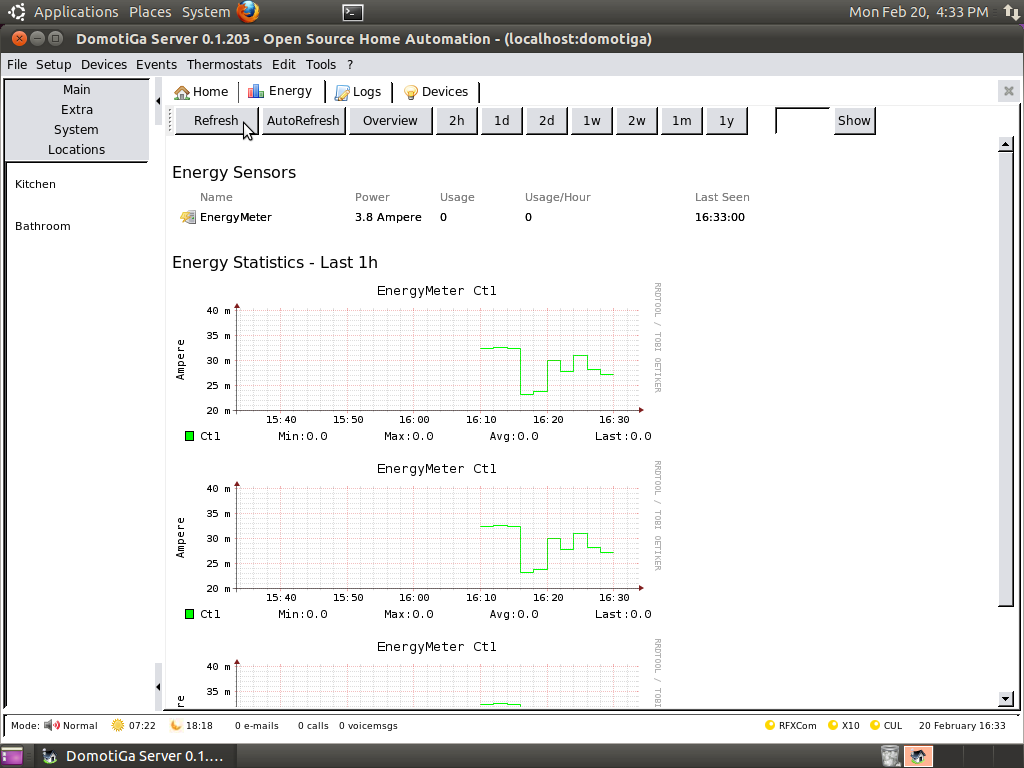Select the 2h time range
The image size is (1024, 768).
pos(456,121)
